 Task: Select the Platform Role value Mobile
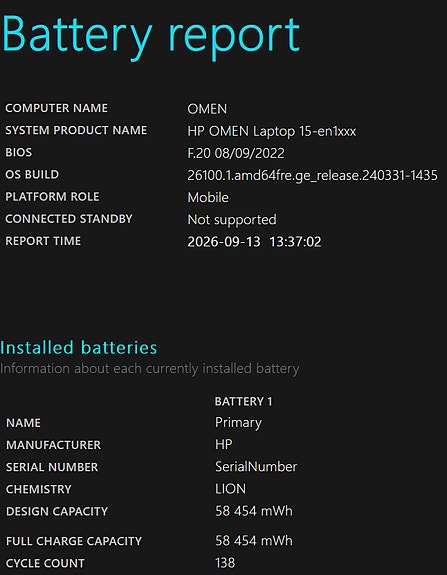coord(208,198)
